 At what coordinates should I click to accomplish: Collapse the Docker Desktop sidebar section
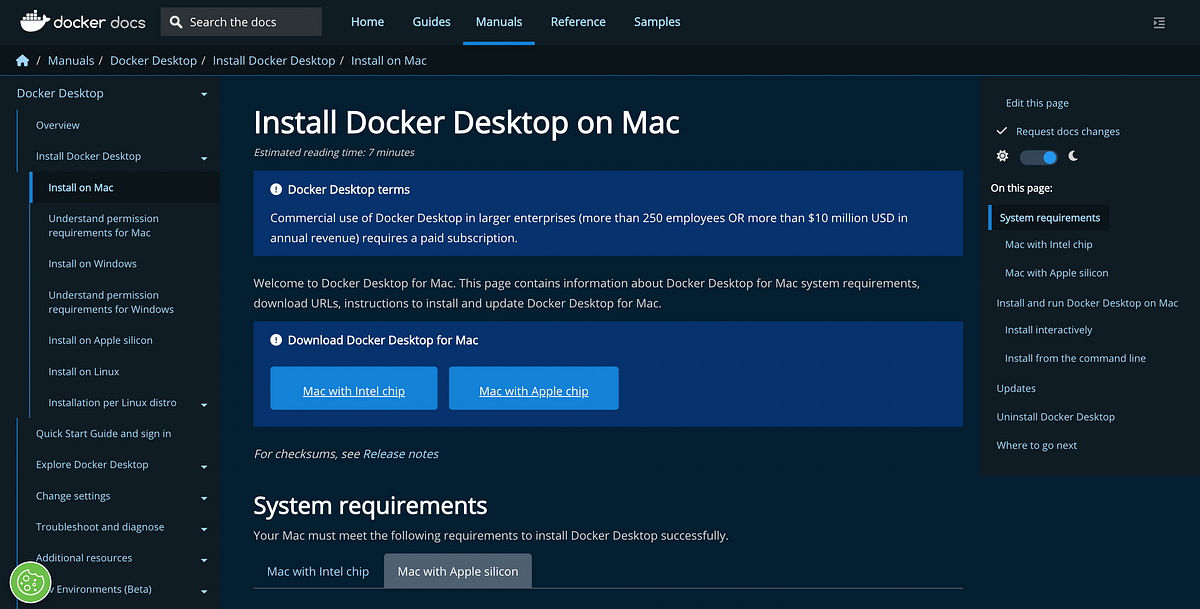(203, 93)
